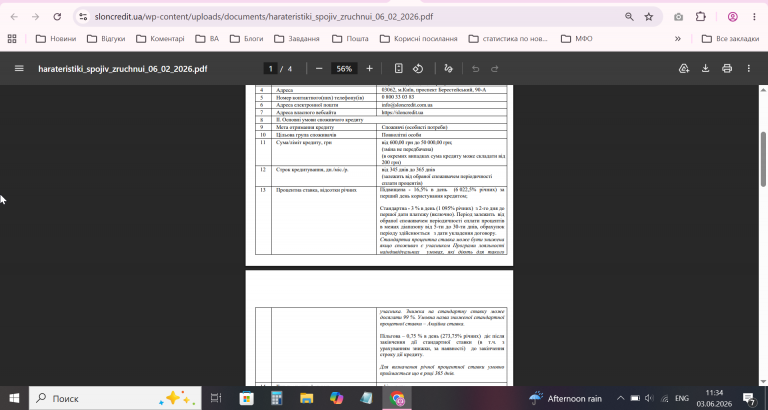Rotate the PDF counterclockwise
This screenshot has width=768, height=410.
(x=418, y=69)
